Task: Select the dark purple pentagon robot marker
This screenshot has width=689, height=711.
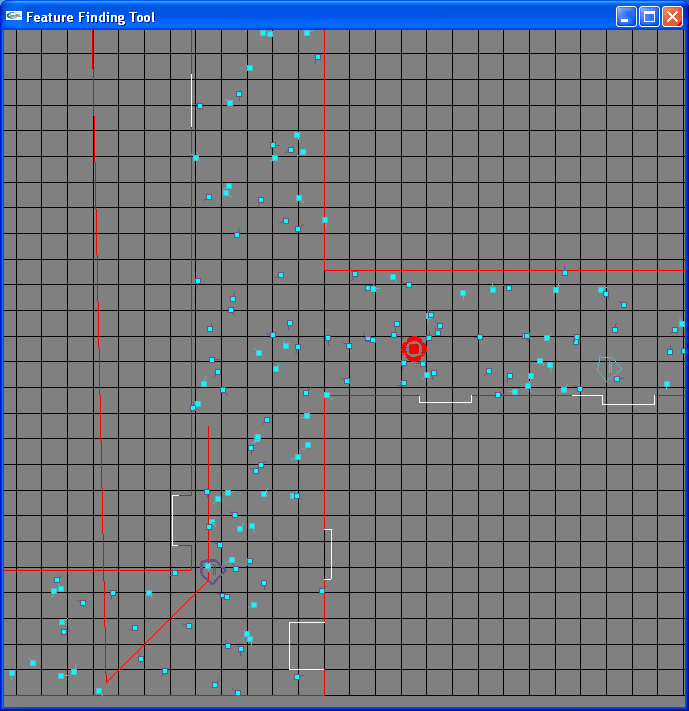Action: point(212,571)
